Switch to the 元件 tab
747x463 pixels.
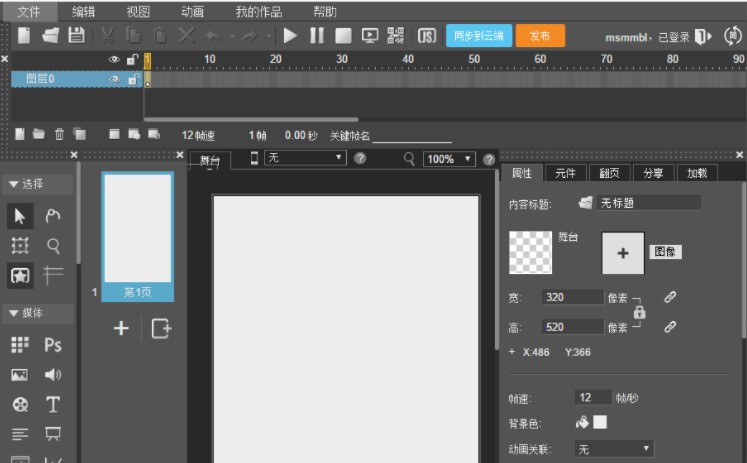coord(565,173)
